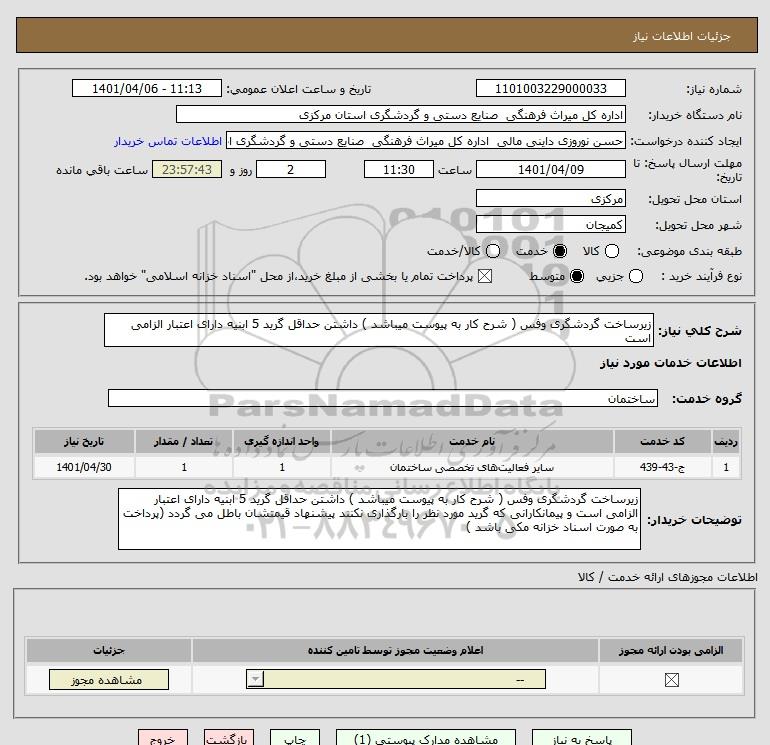
Task: Click the کد خدمت column header
Action: (x=662, y=441)
